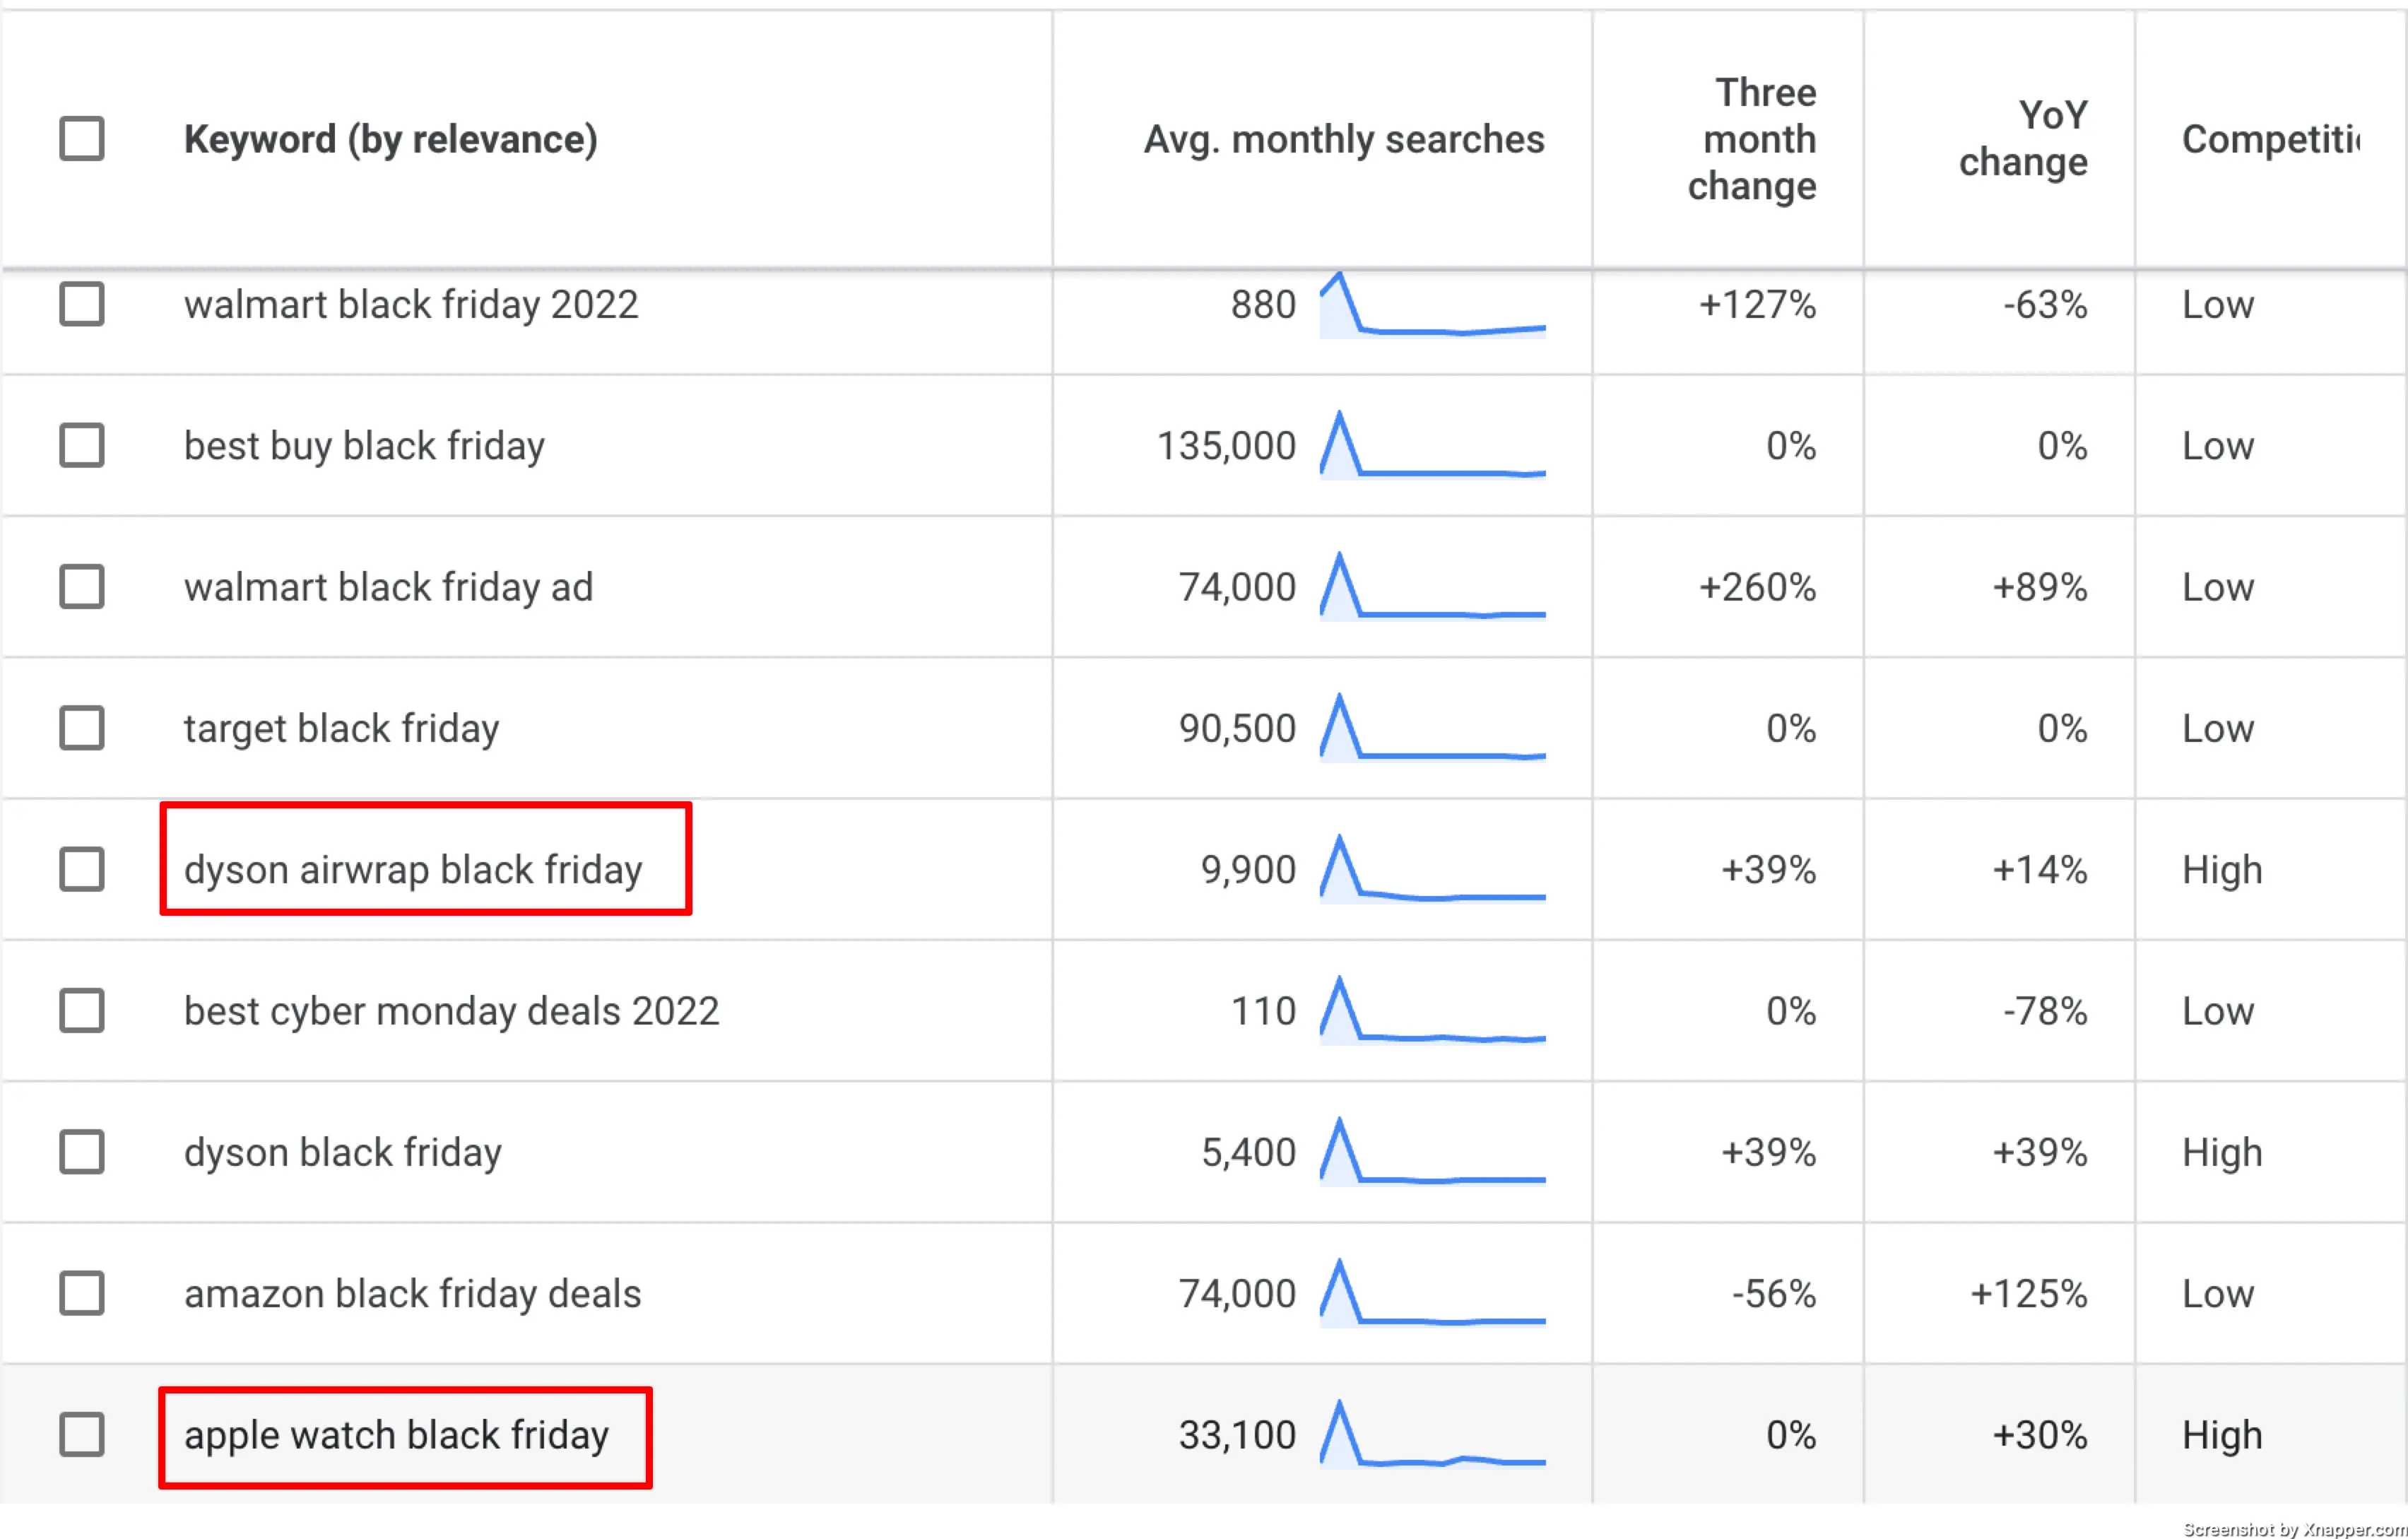
Task: Click the +125% YoY change cell
Action: (2029, 1294)
